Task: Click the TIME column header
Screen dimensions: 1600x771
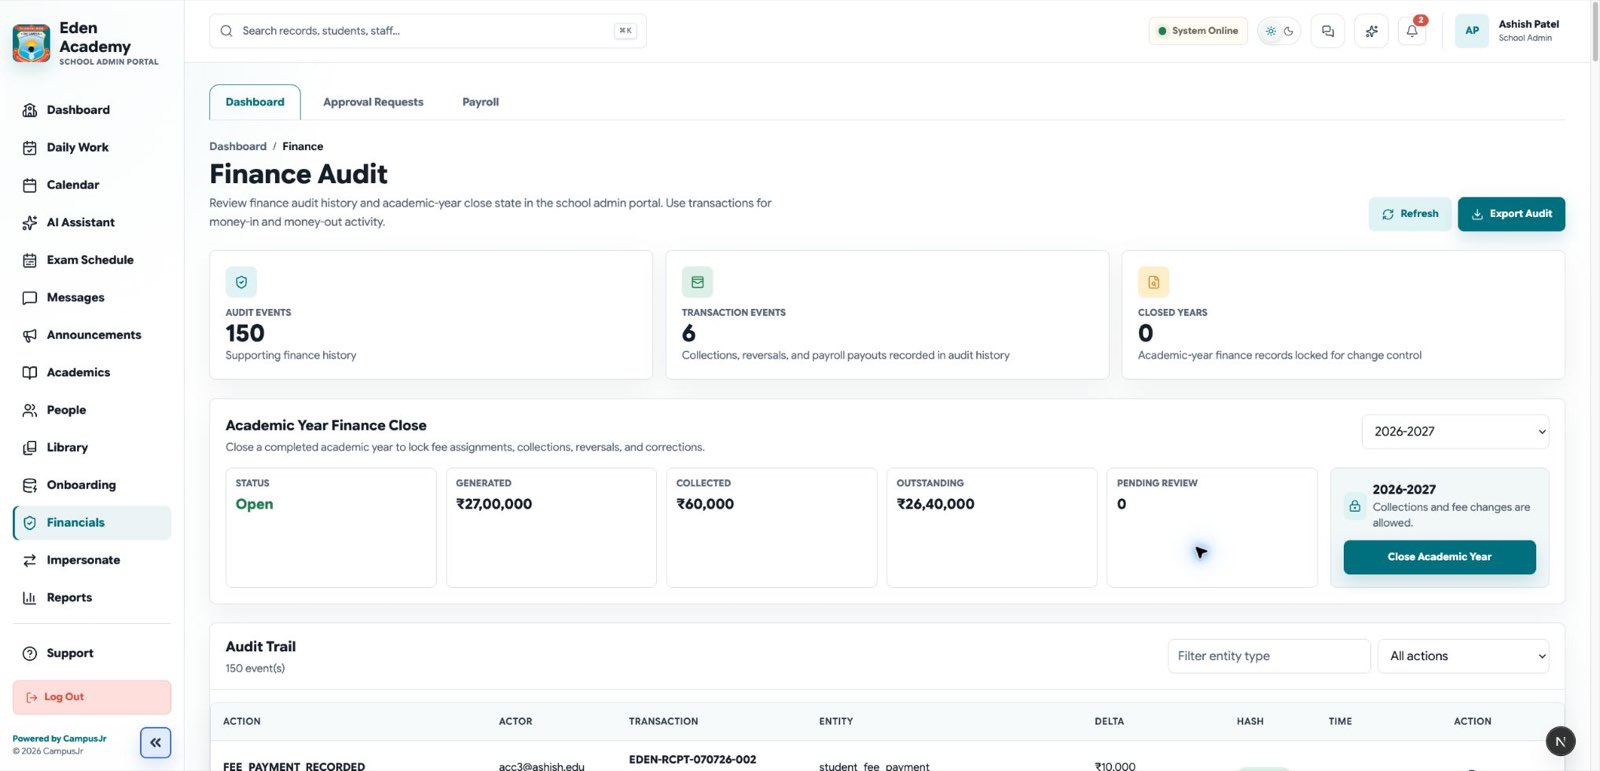Action: (x=1340, y=721)
